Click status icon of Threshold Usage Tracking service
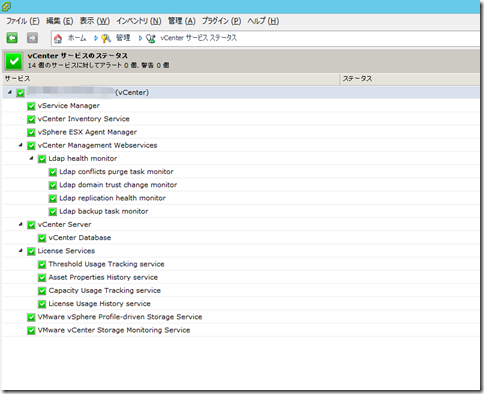The height and width of the screenshot is (394, 484). (x=42, y=265)
